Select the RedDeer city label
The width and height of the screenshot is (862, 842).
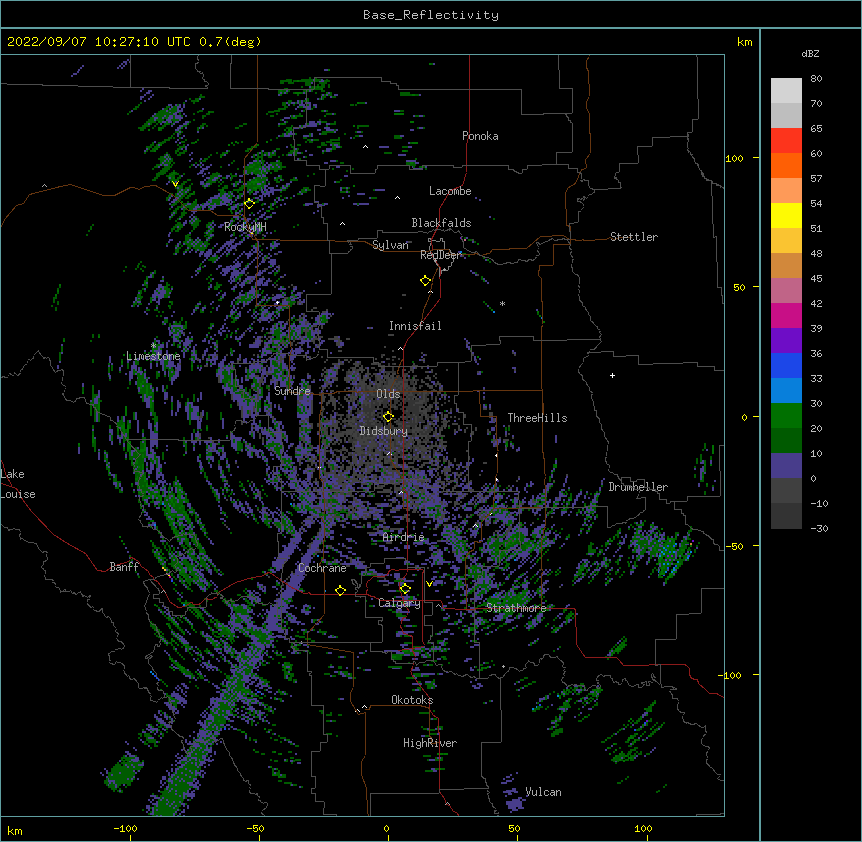[x=440, y=255]
